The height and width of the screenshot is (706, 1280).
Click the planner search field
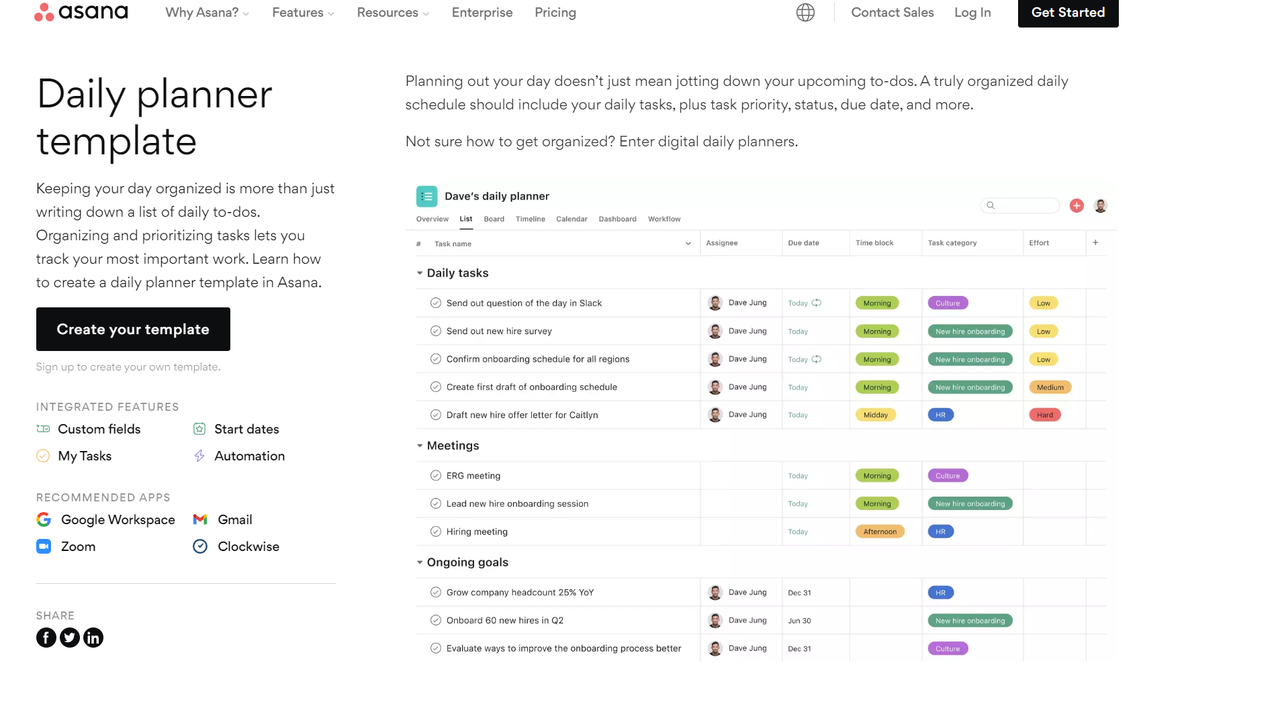(1020, 206)
